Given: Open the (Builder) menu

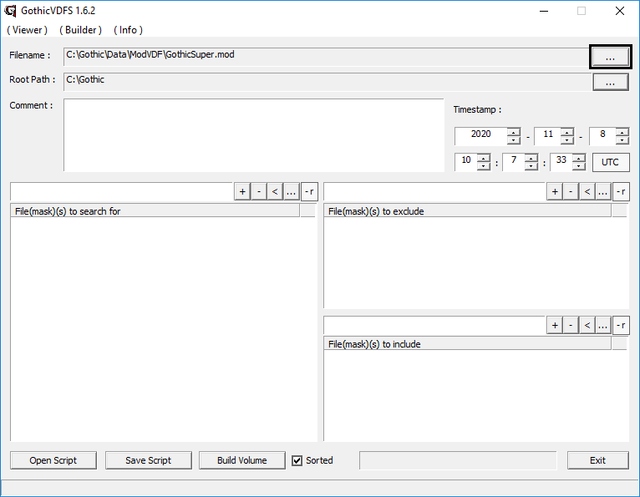Looking at the screenshot, I should [80, 30].
